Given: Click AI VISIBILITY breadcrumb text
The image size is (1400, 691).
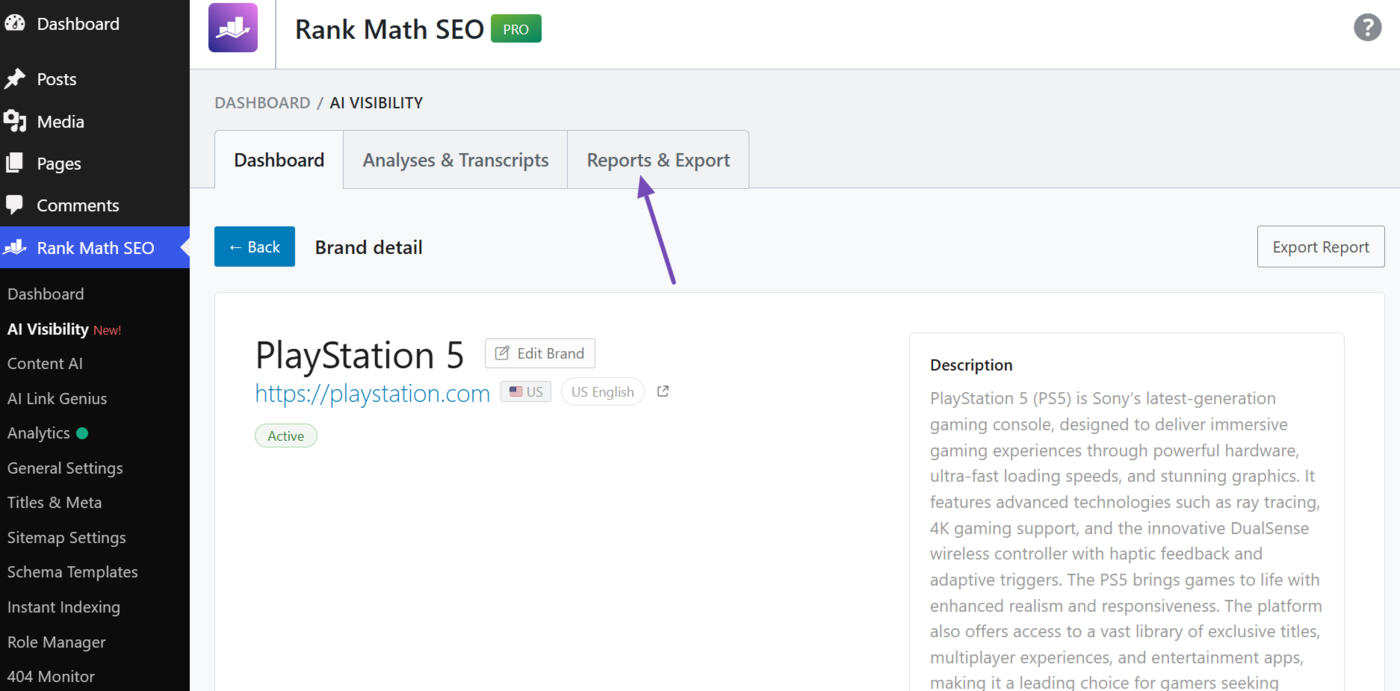Looking at the screenshot, I should [x=376, y=103].
